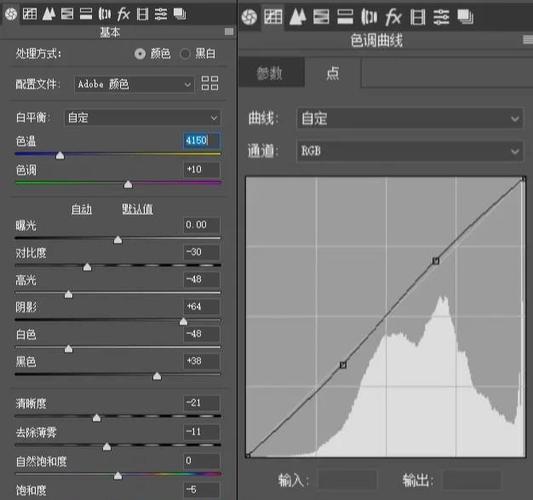Select 颜色 treatment radio button
Image resolution: width=533 pixels, height=500 pixels.
pos(140,54)
